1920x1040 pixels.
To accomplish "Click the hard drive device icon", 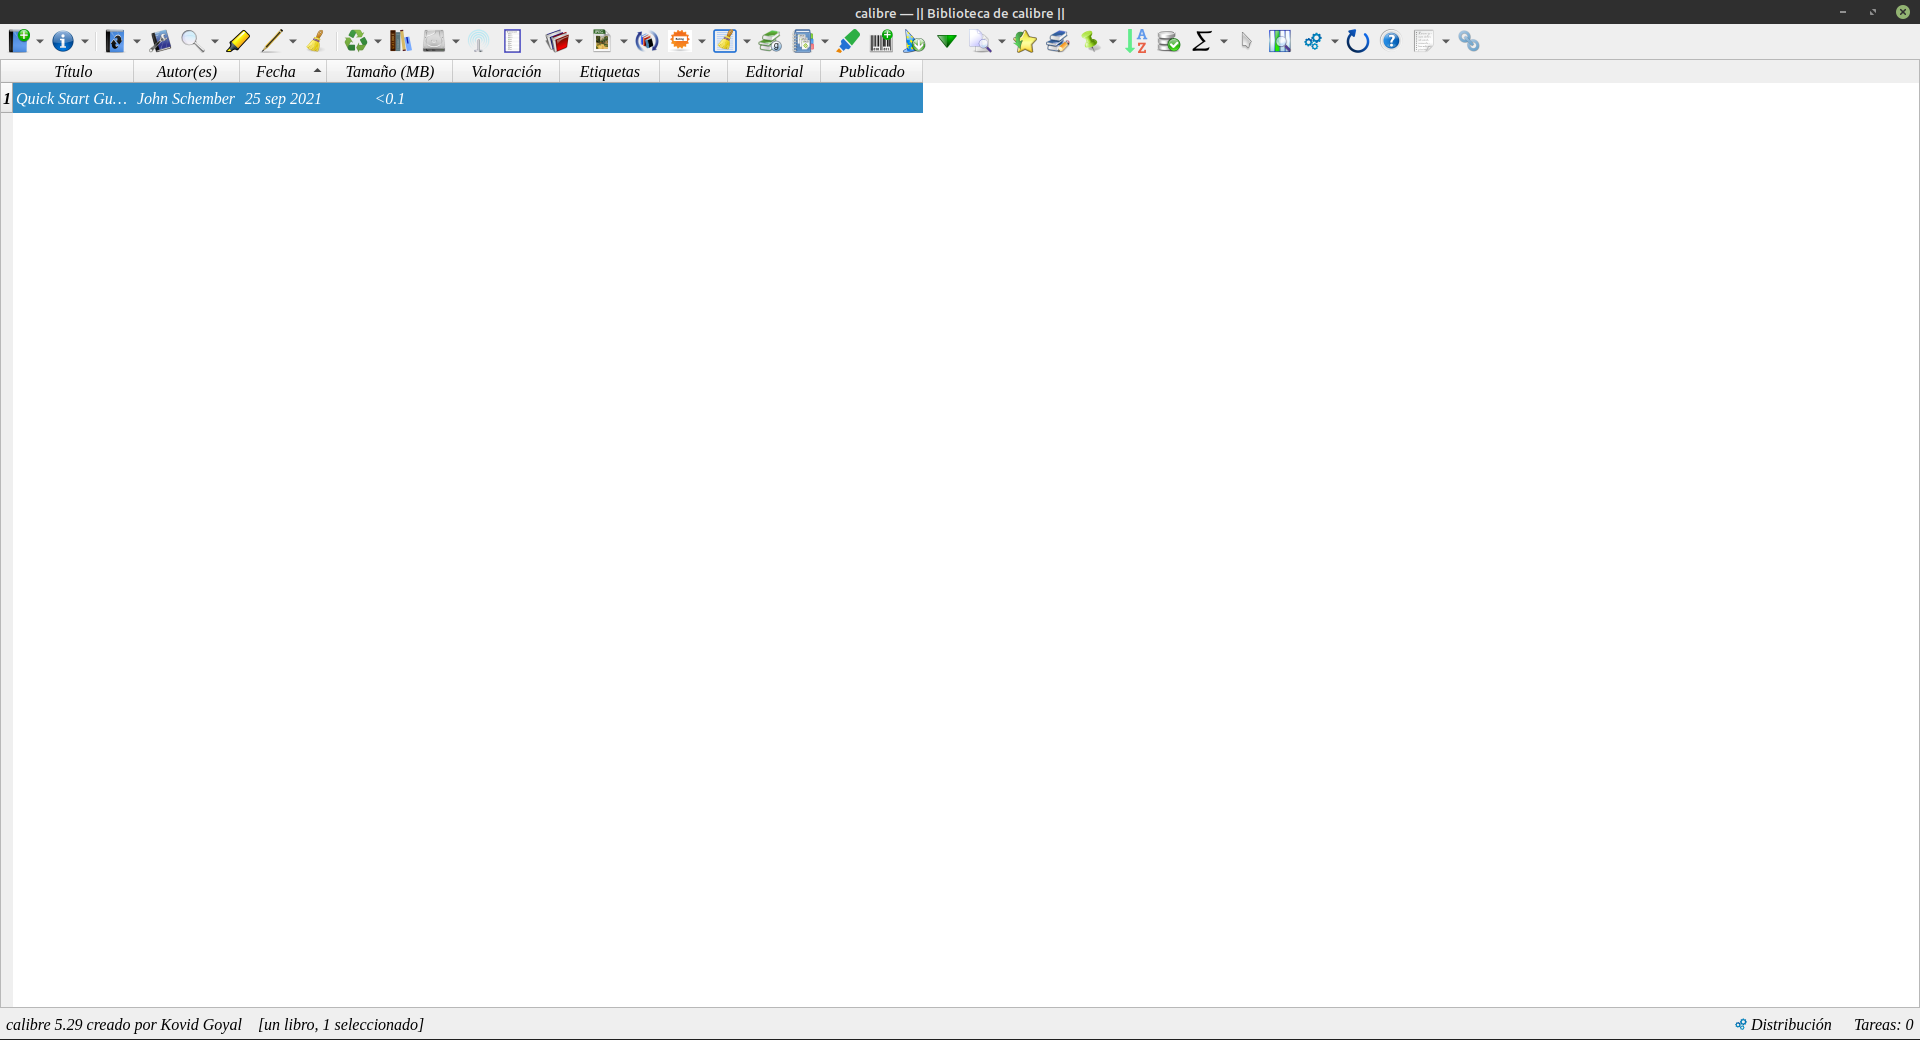I will [x=434, y=41].
